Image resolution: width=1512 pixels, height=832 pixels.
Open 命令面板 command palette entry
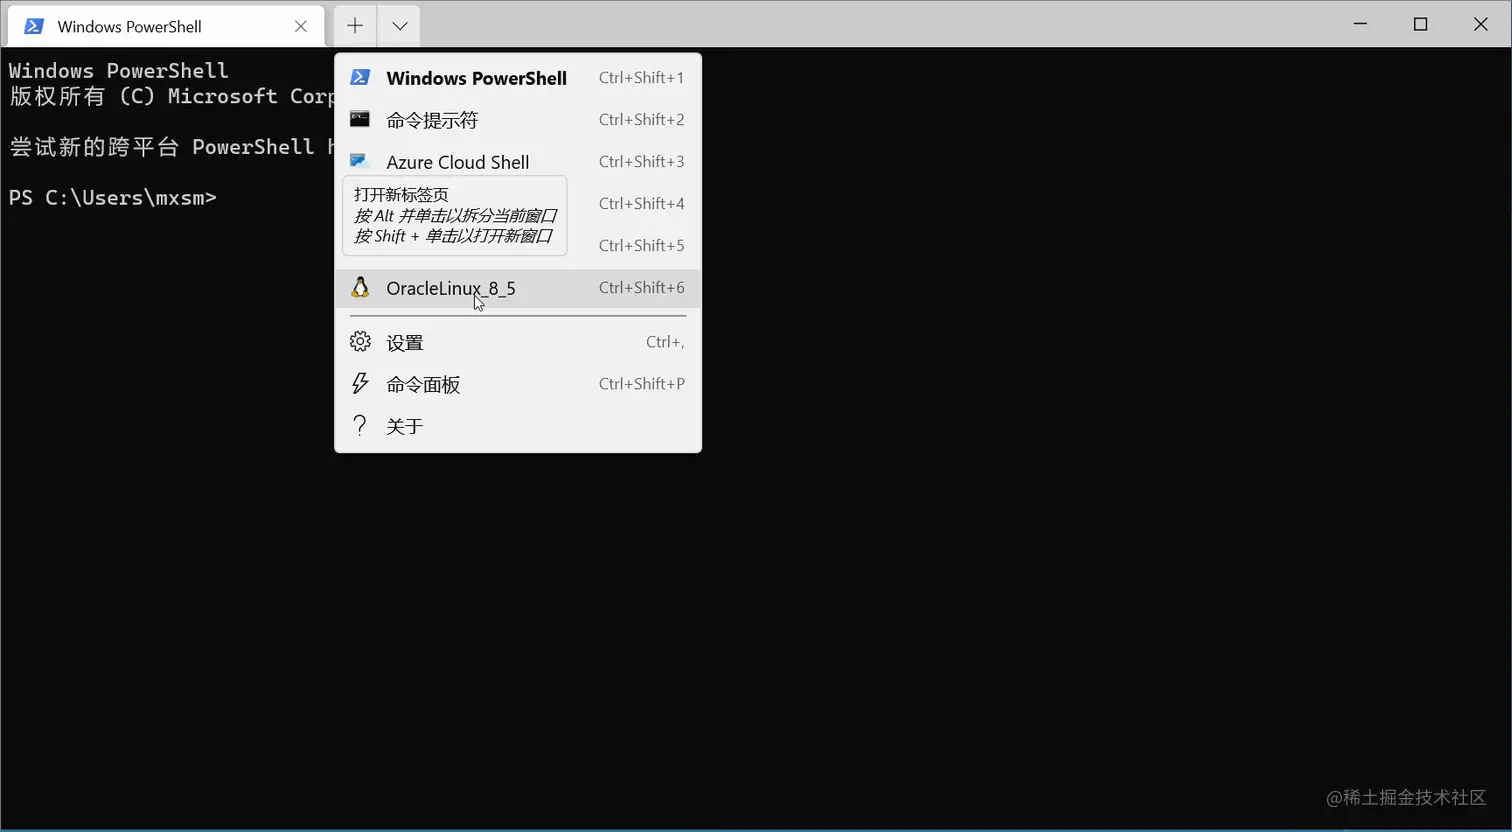point(422,384)
